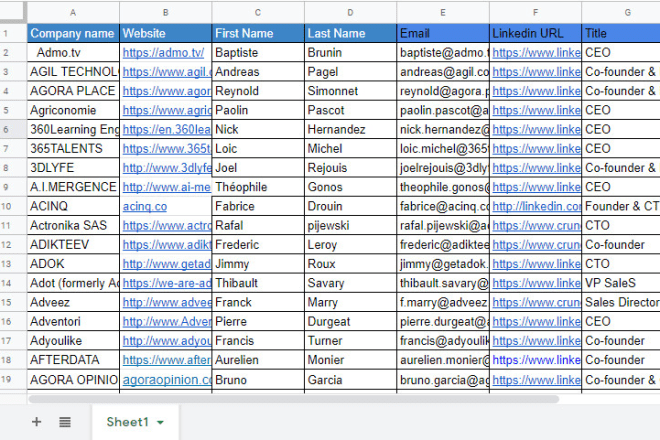
Task: Select the Website header cell
Action: [x=165, y=33]
